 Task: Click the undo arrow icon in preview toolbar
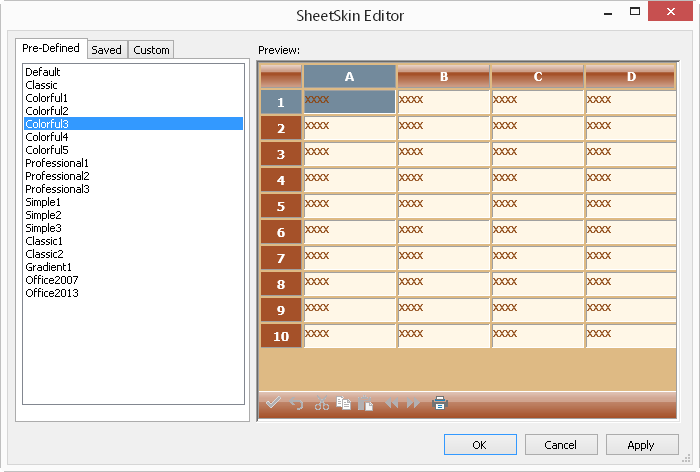click(296, 403)
